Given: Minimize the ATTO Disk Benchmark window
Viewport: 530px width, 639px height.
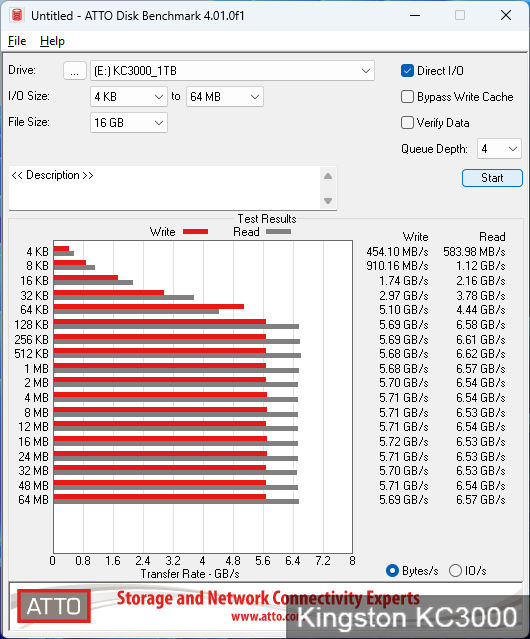Looking at the screenshot, I should click(x=415, y=15).
